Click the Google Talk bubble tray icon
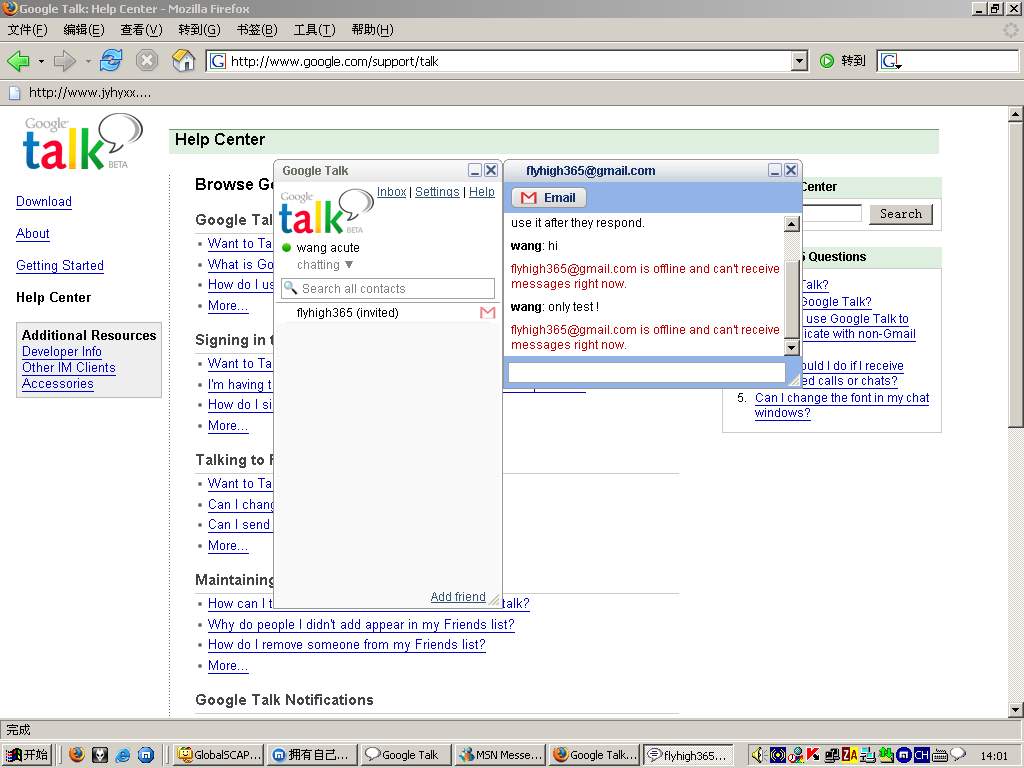 pos(957,754)
